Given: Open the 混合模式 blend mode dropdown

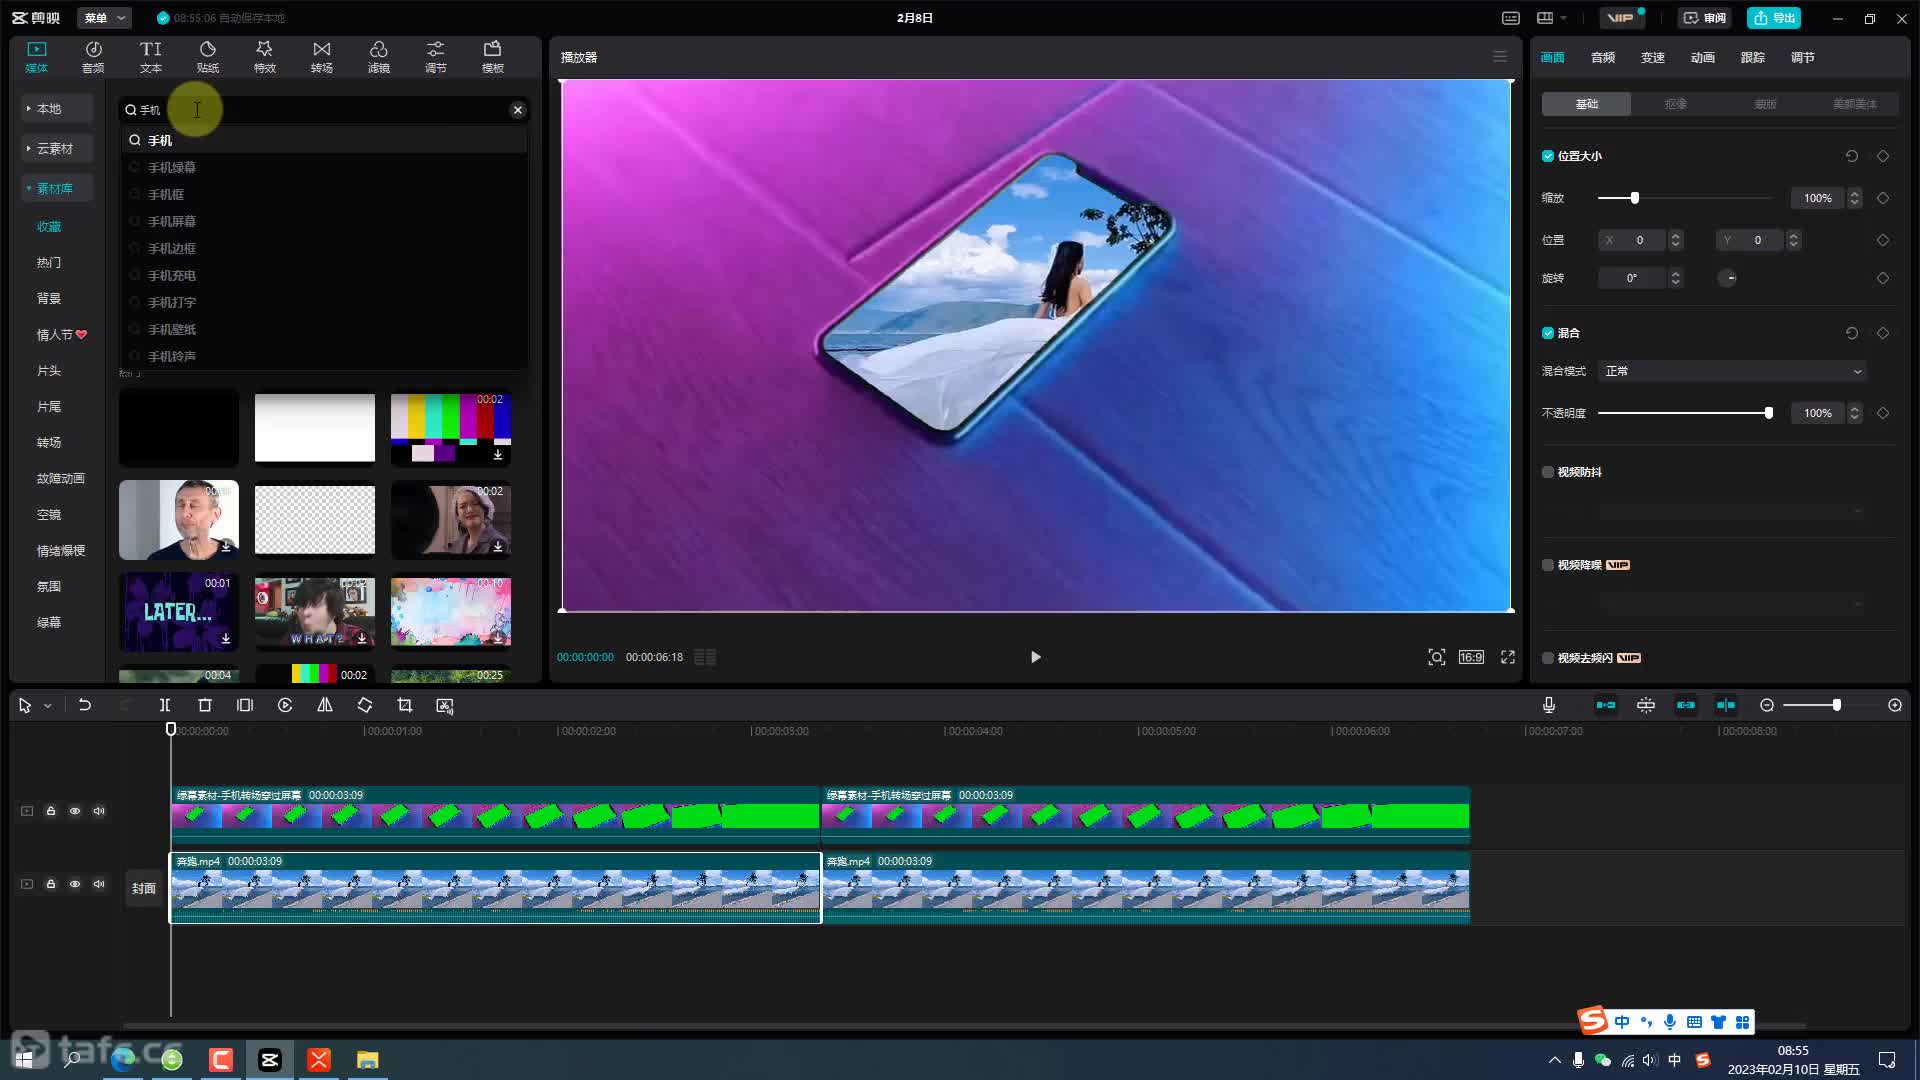Looking at the screenshot, I should point(1733,371).
